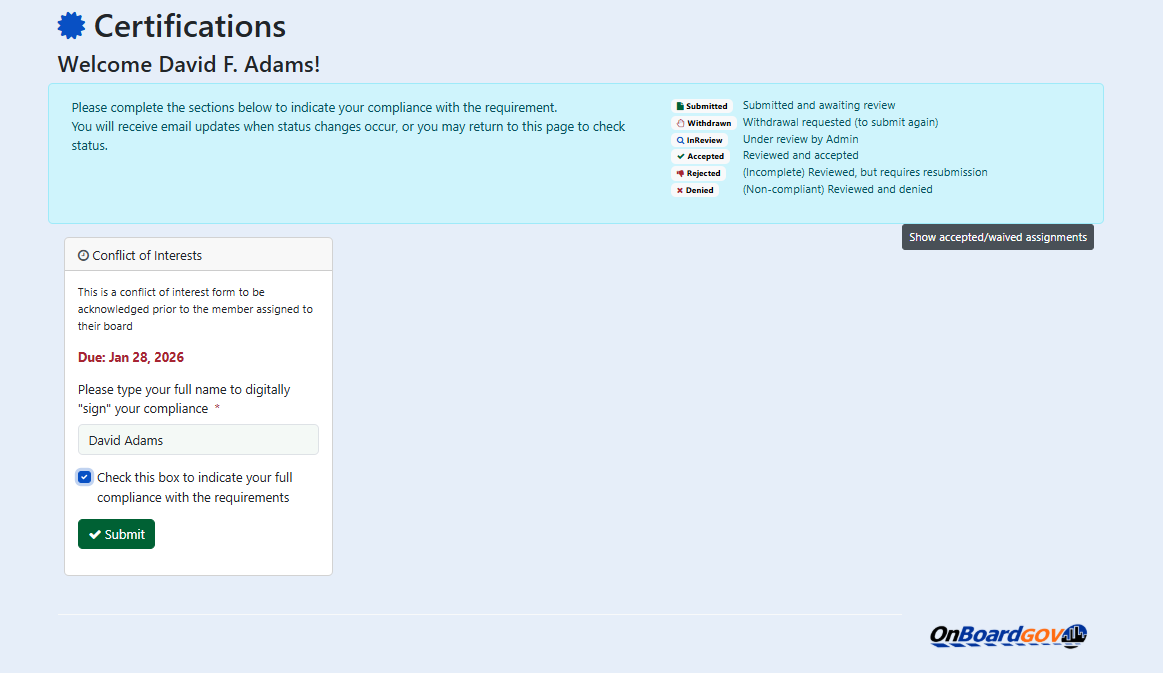This screenshot has height=673, width=1163.
Task: Click 'Reviewed and accepted' legend text
Action: click(800, 156)
